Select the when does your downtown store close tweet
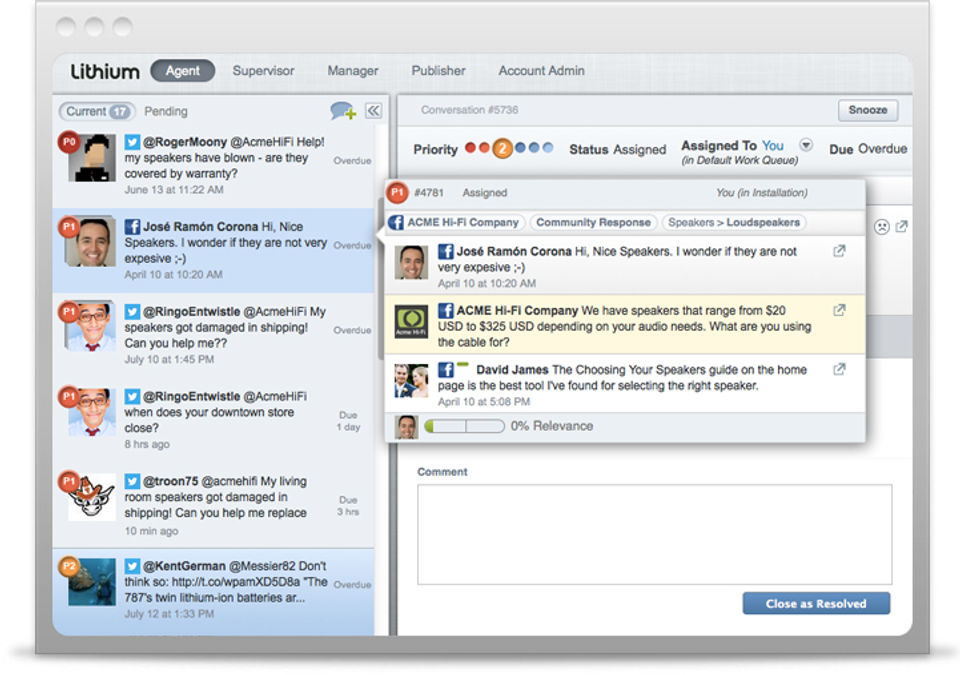Viewport: 960px width, 675px height. point(214,420)
